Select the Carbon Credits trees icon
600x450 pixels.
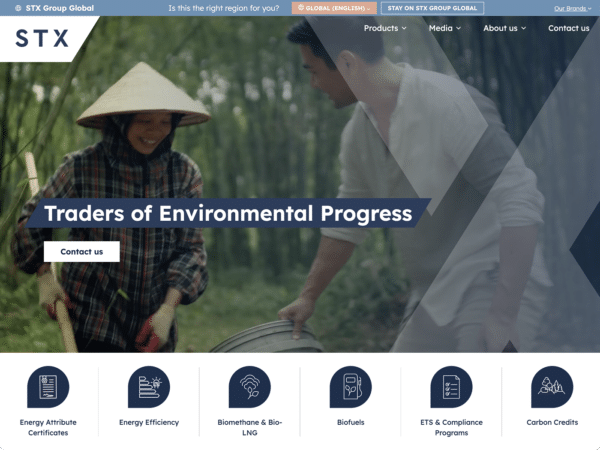pyautogui.click(x=552, y=387)
